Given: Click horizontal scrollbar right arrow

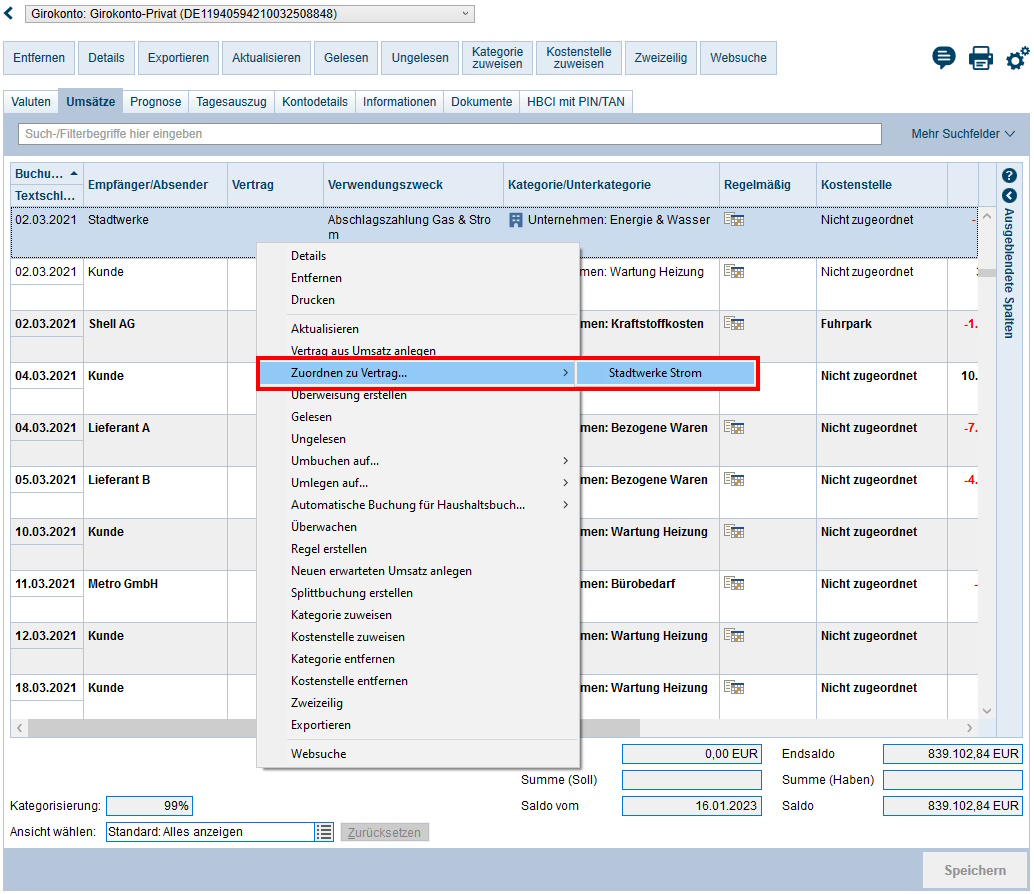Looking at the screenshot, I should pos(969,728).
